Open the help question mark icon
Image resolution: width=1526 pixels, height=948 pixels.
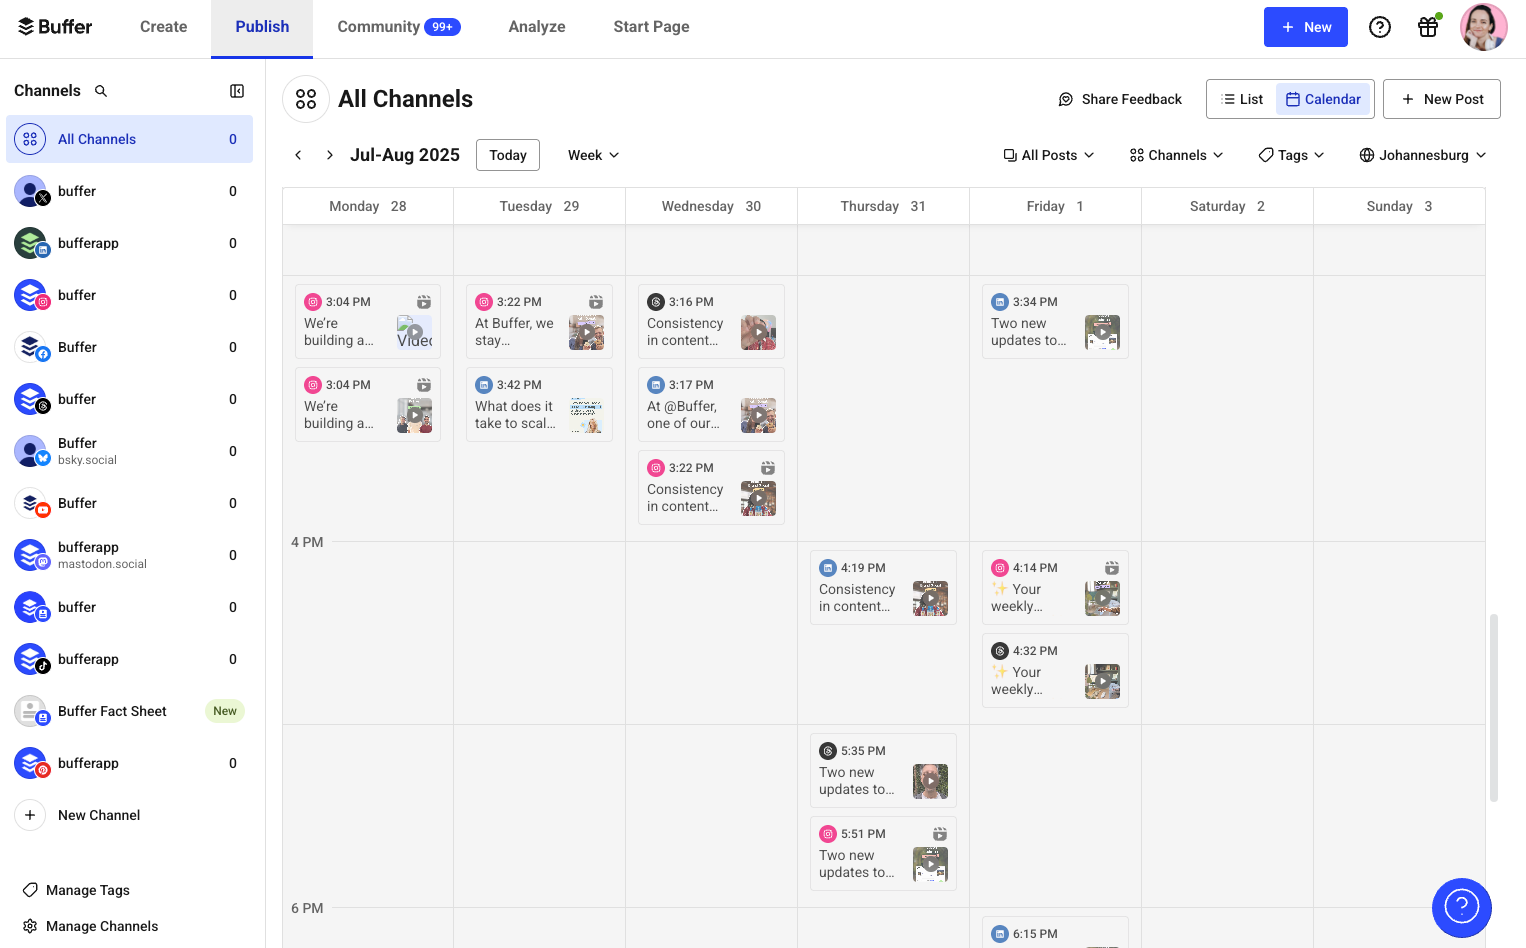1380,27
